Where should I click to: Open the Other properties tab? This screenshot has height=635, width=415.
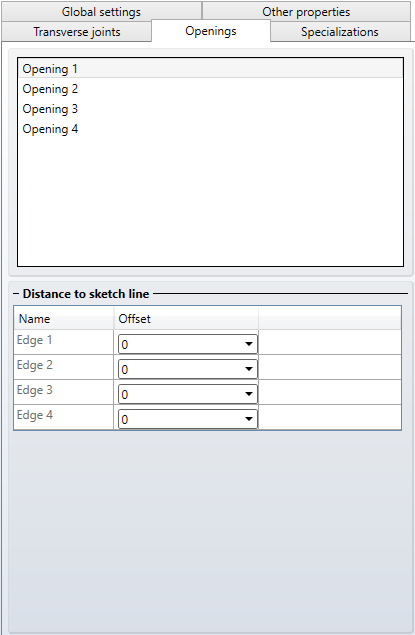click(x=306, y=11)
